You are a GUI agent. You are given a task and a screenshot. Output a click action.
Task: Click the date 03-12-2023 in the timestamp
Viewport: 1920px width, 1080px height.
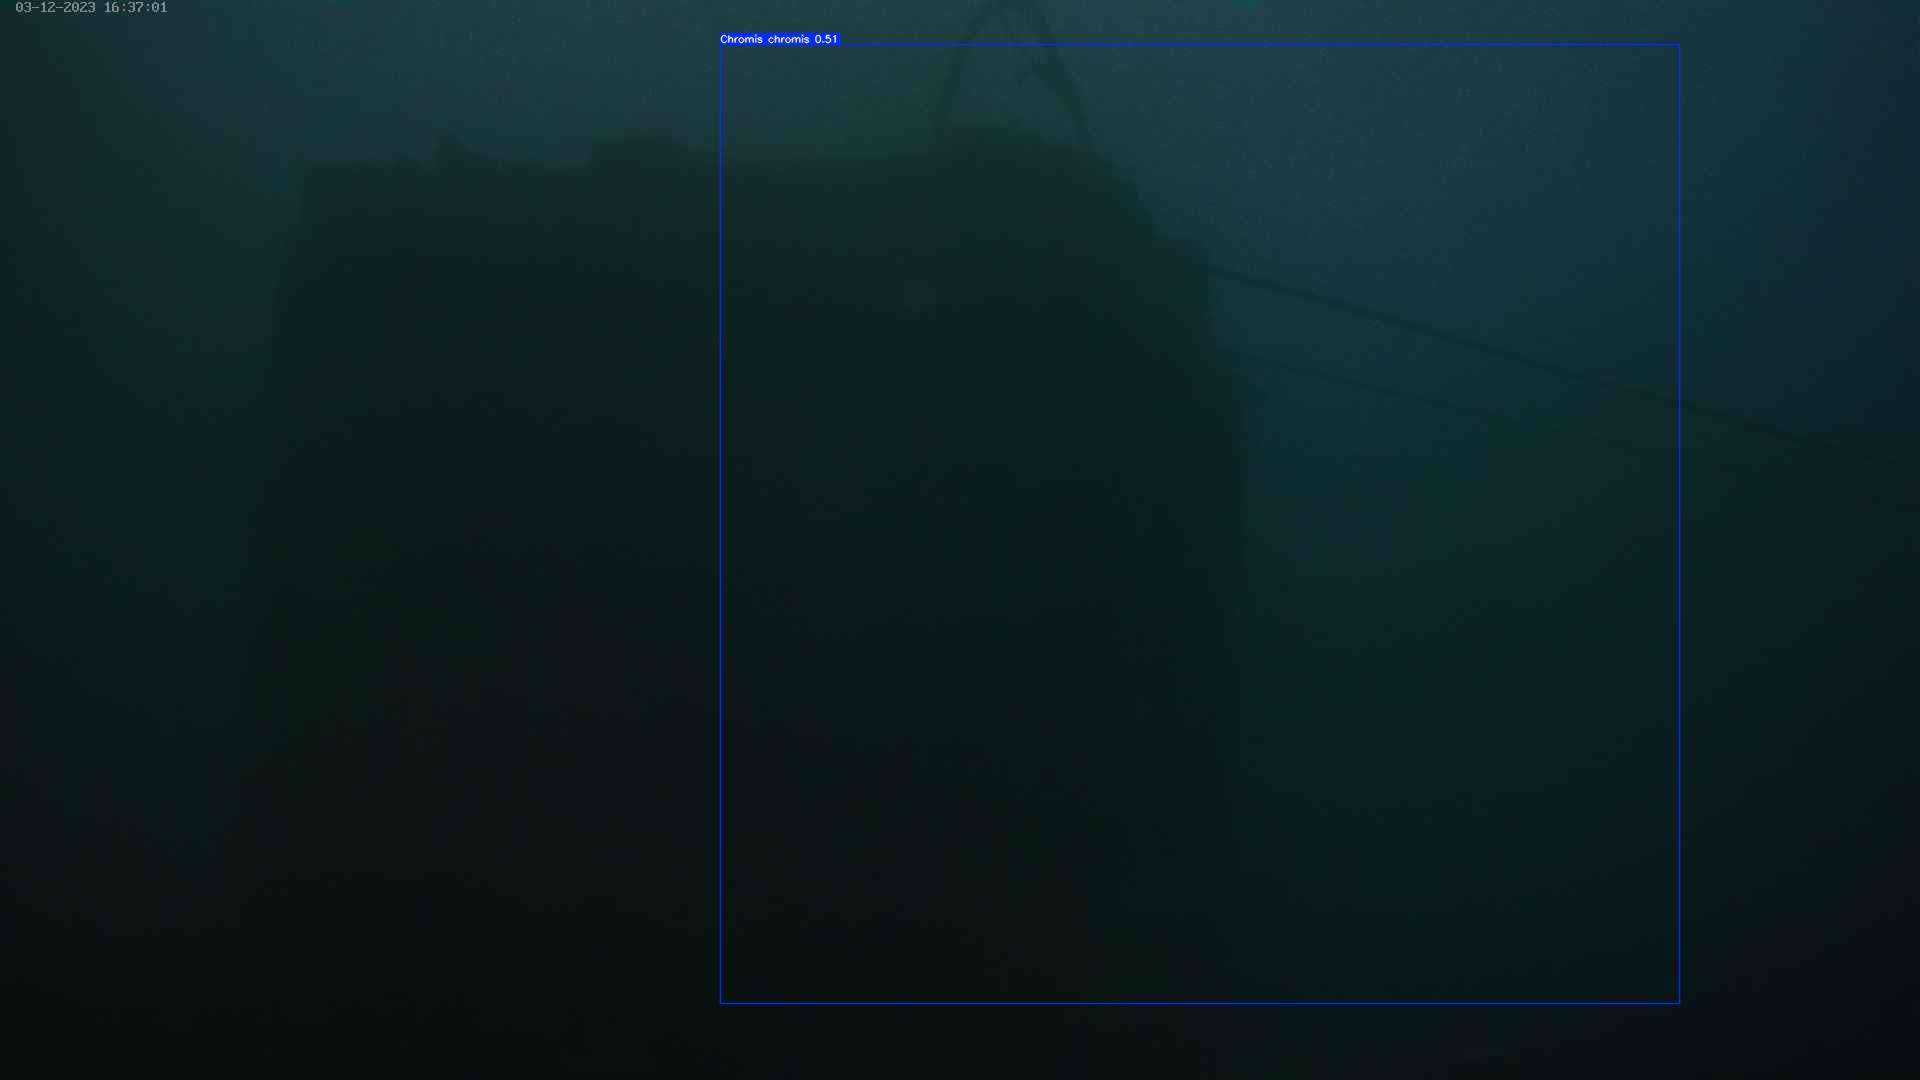[x=55, y=8]
